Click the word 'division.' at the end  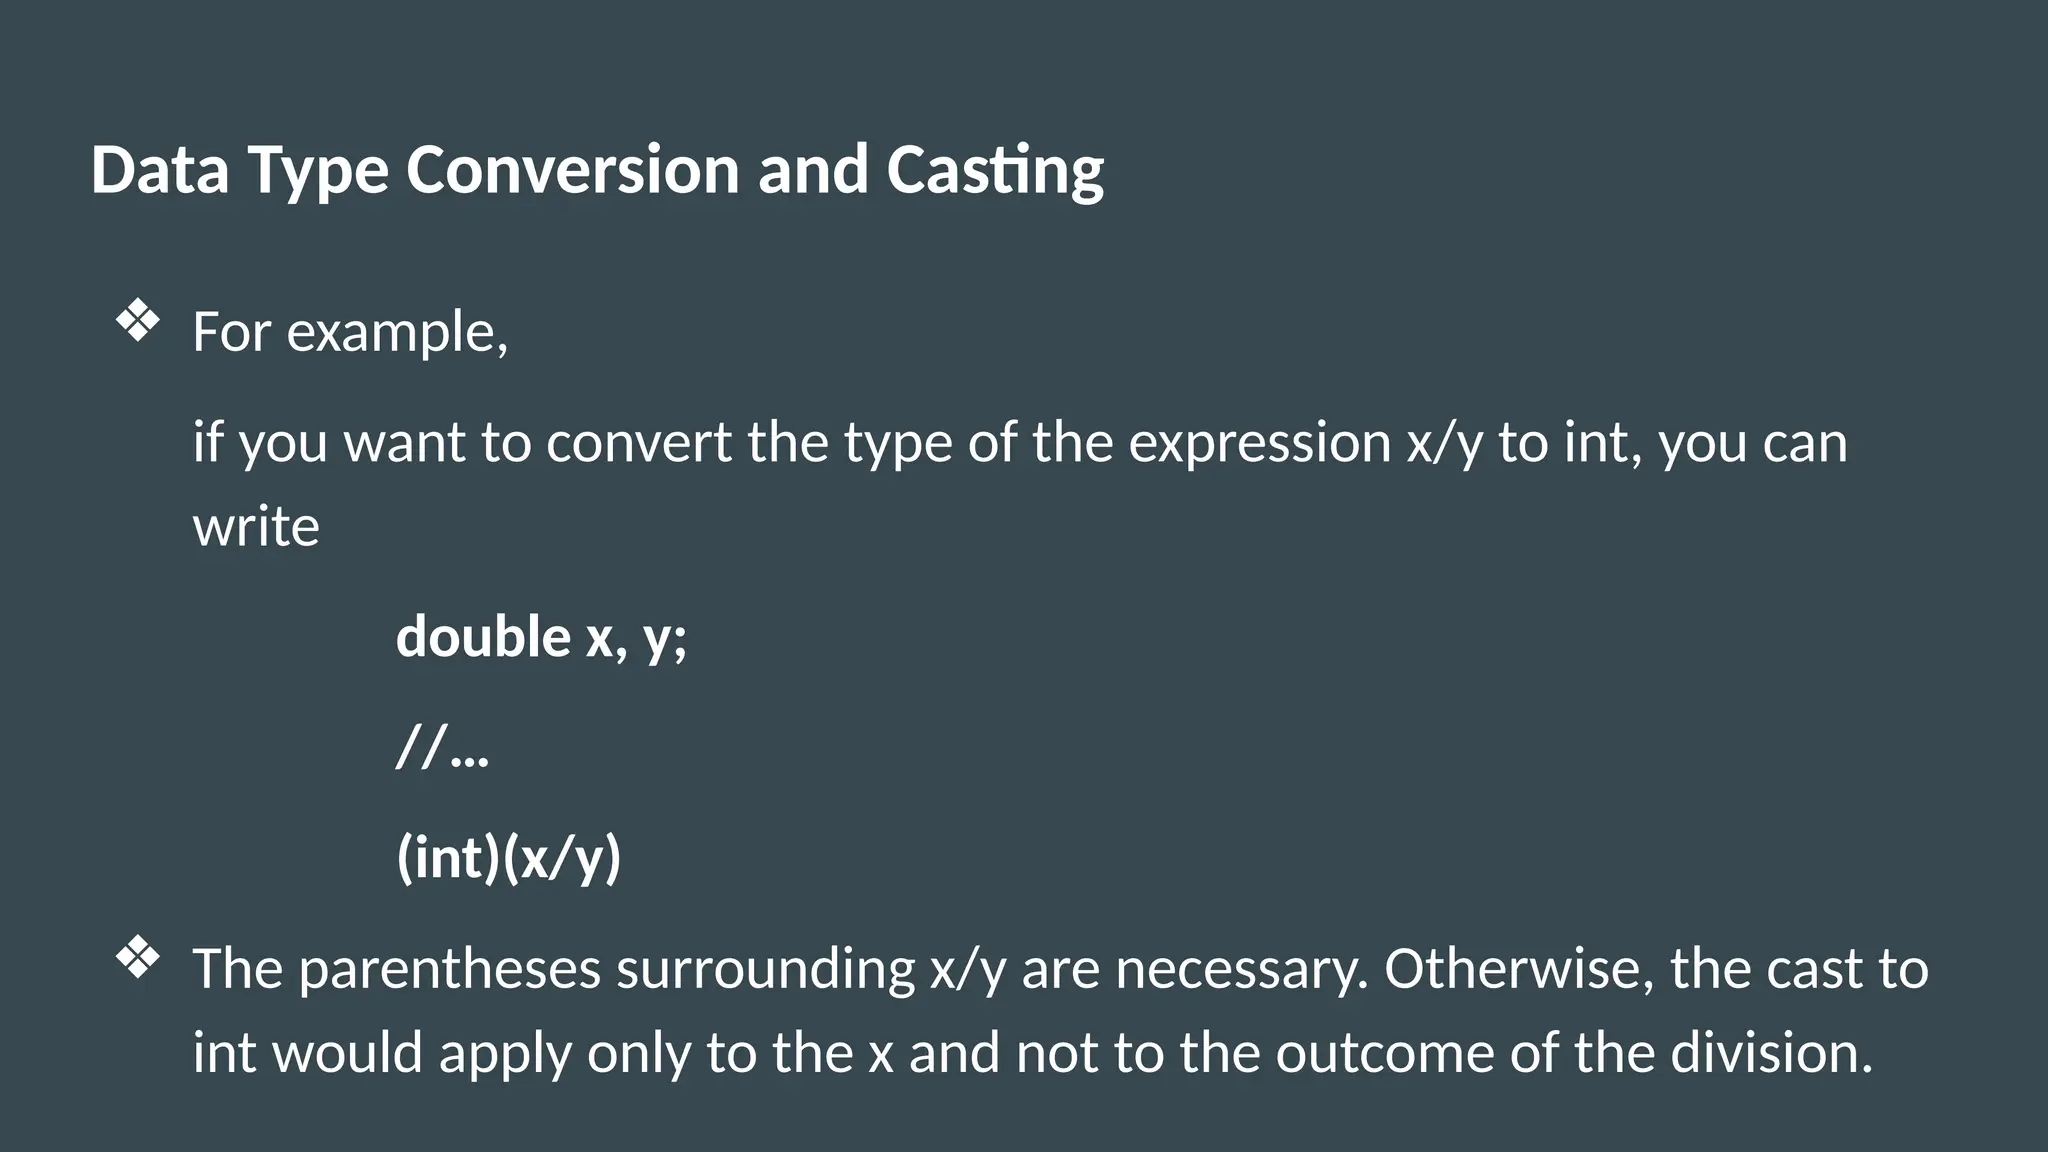click(1772, 1052)
